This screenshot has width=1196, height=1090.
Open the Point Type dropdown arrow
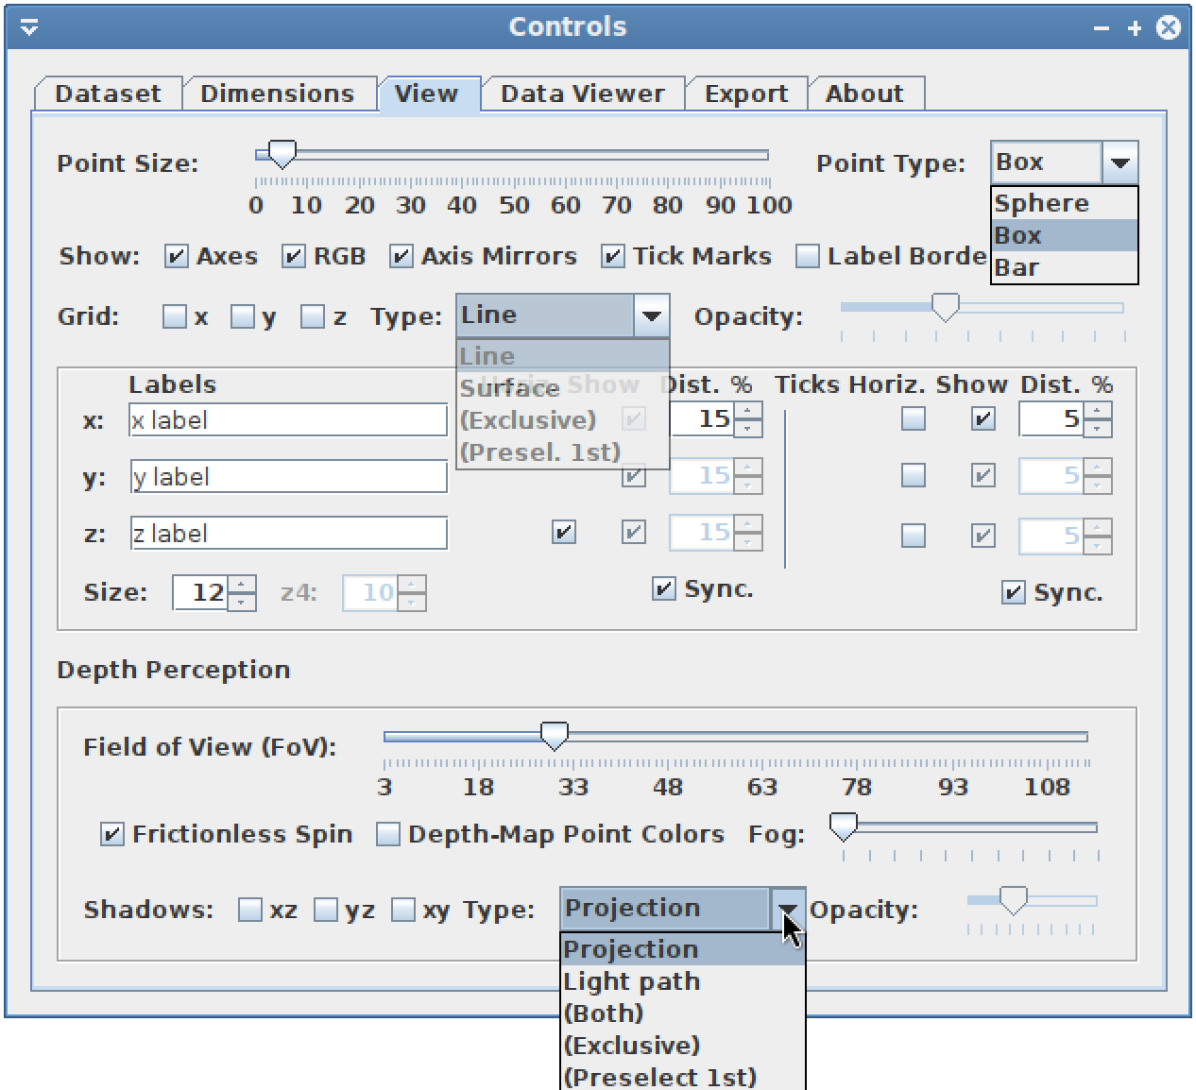pyautogui.click(x=1120, y=163)
